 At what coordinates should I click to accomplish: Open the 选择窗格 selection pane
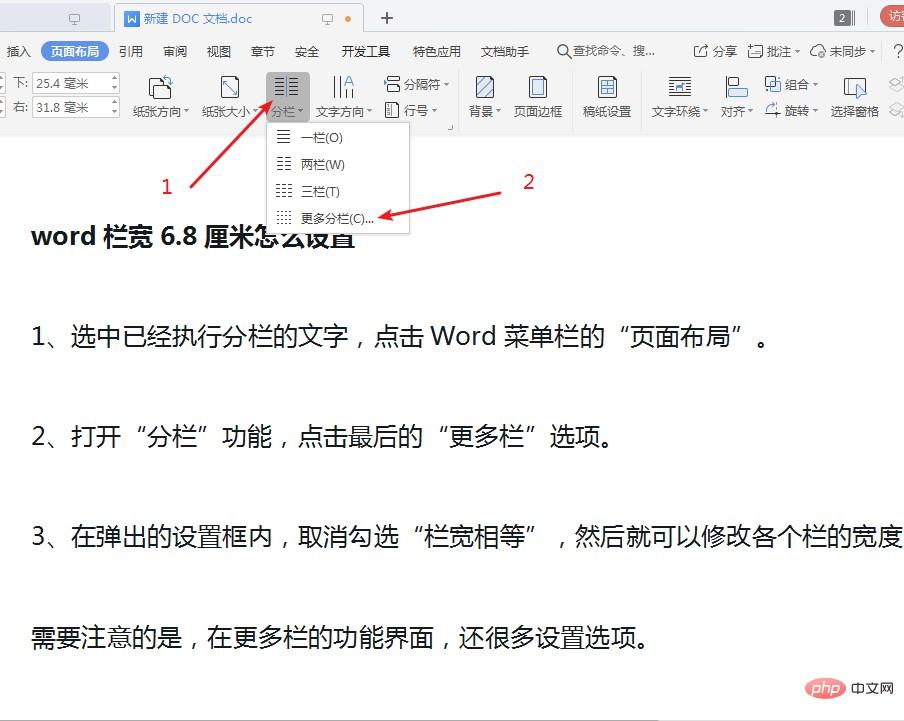pos(854,96)
